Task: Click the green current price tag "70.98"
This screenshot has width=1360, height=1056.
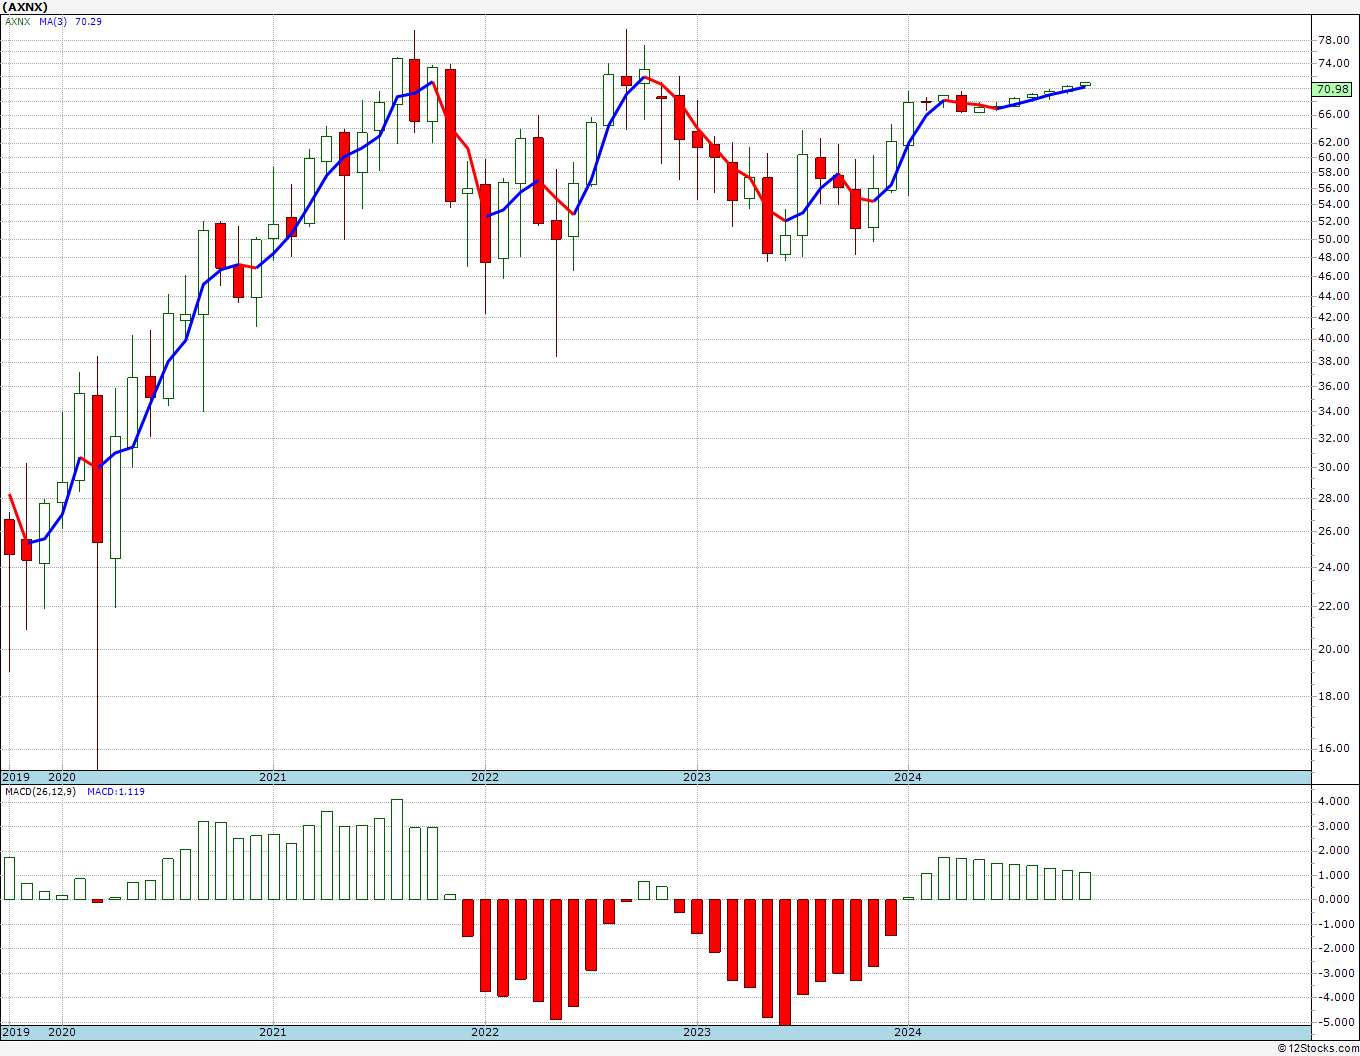Action: pyautogui.click(x=1333, y=89)
